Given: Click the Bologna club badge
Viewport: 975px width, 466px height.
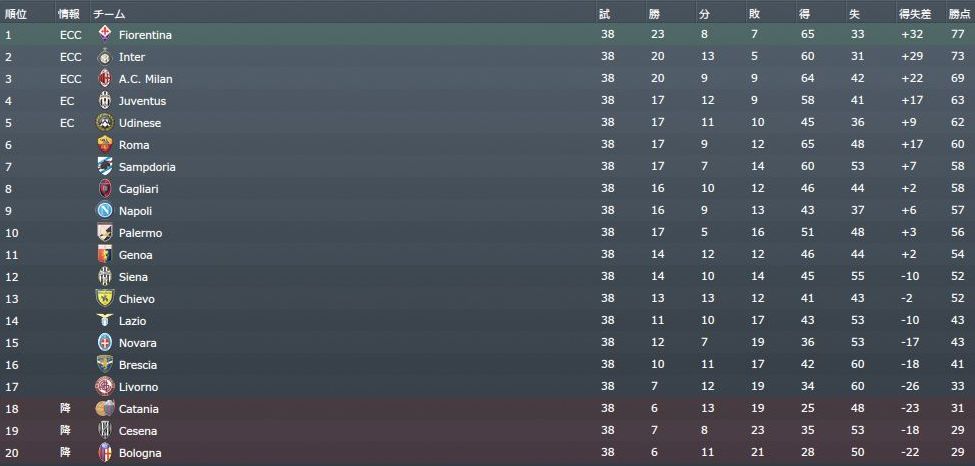Looking at the screenshot, I should [104, 453].
